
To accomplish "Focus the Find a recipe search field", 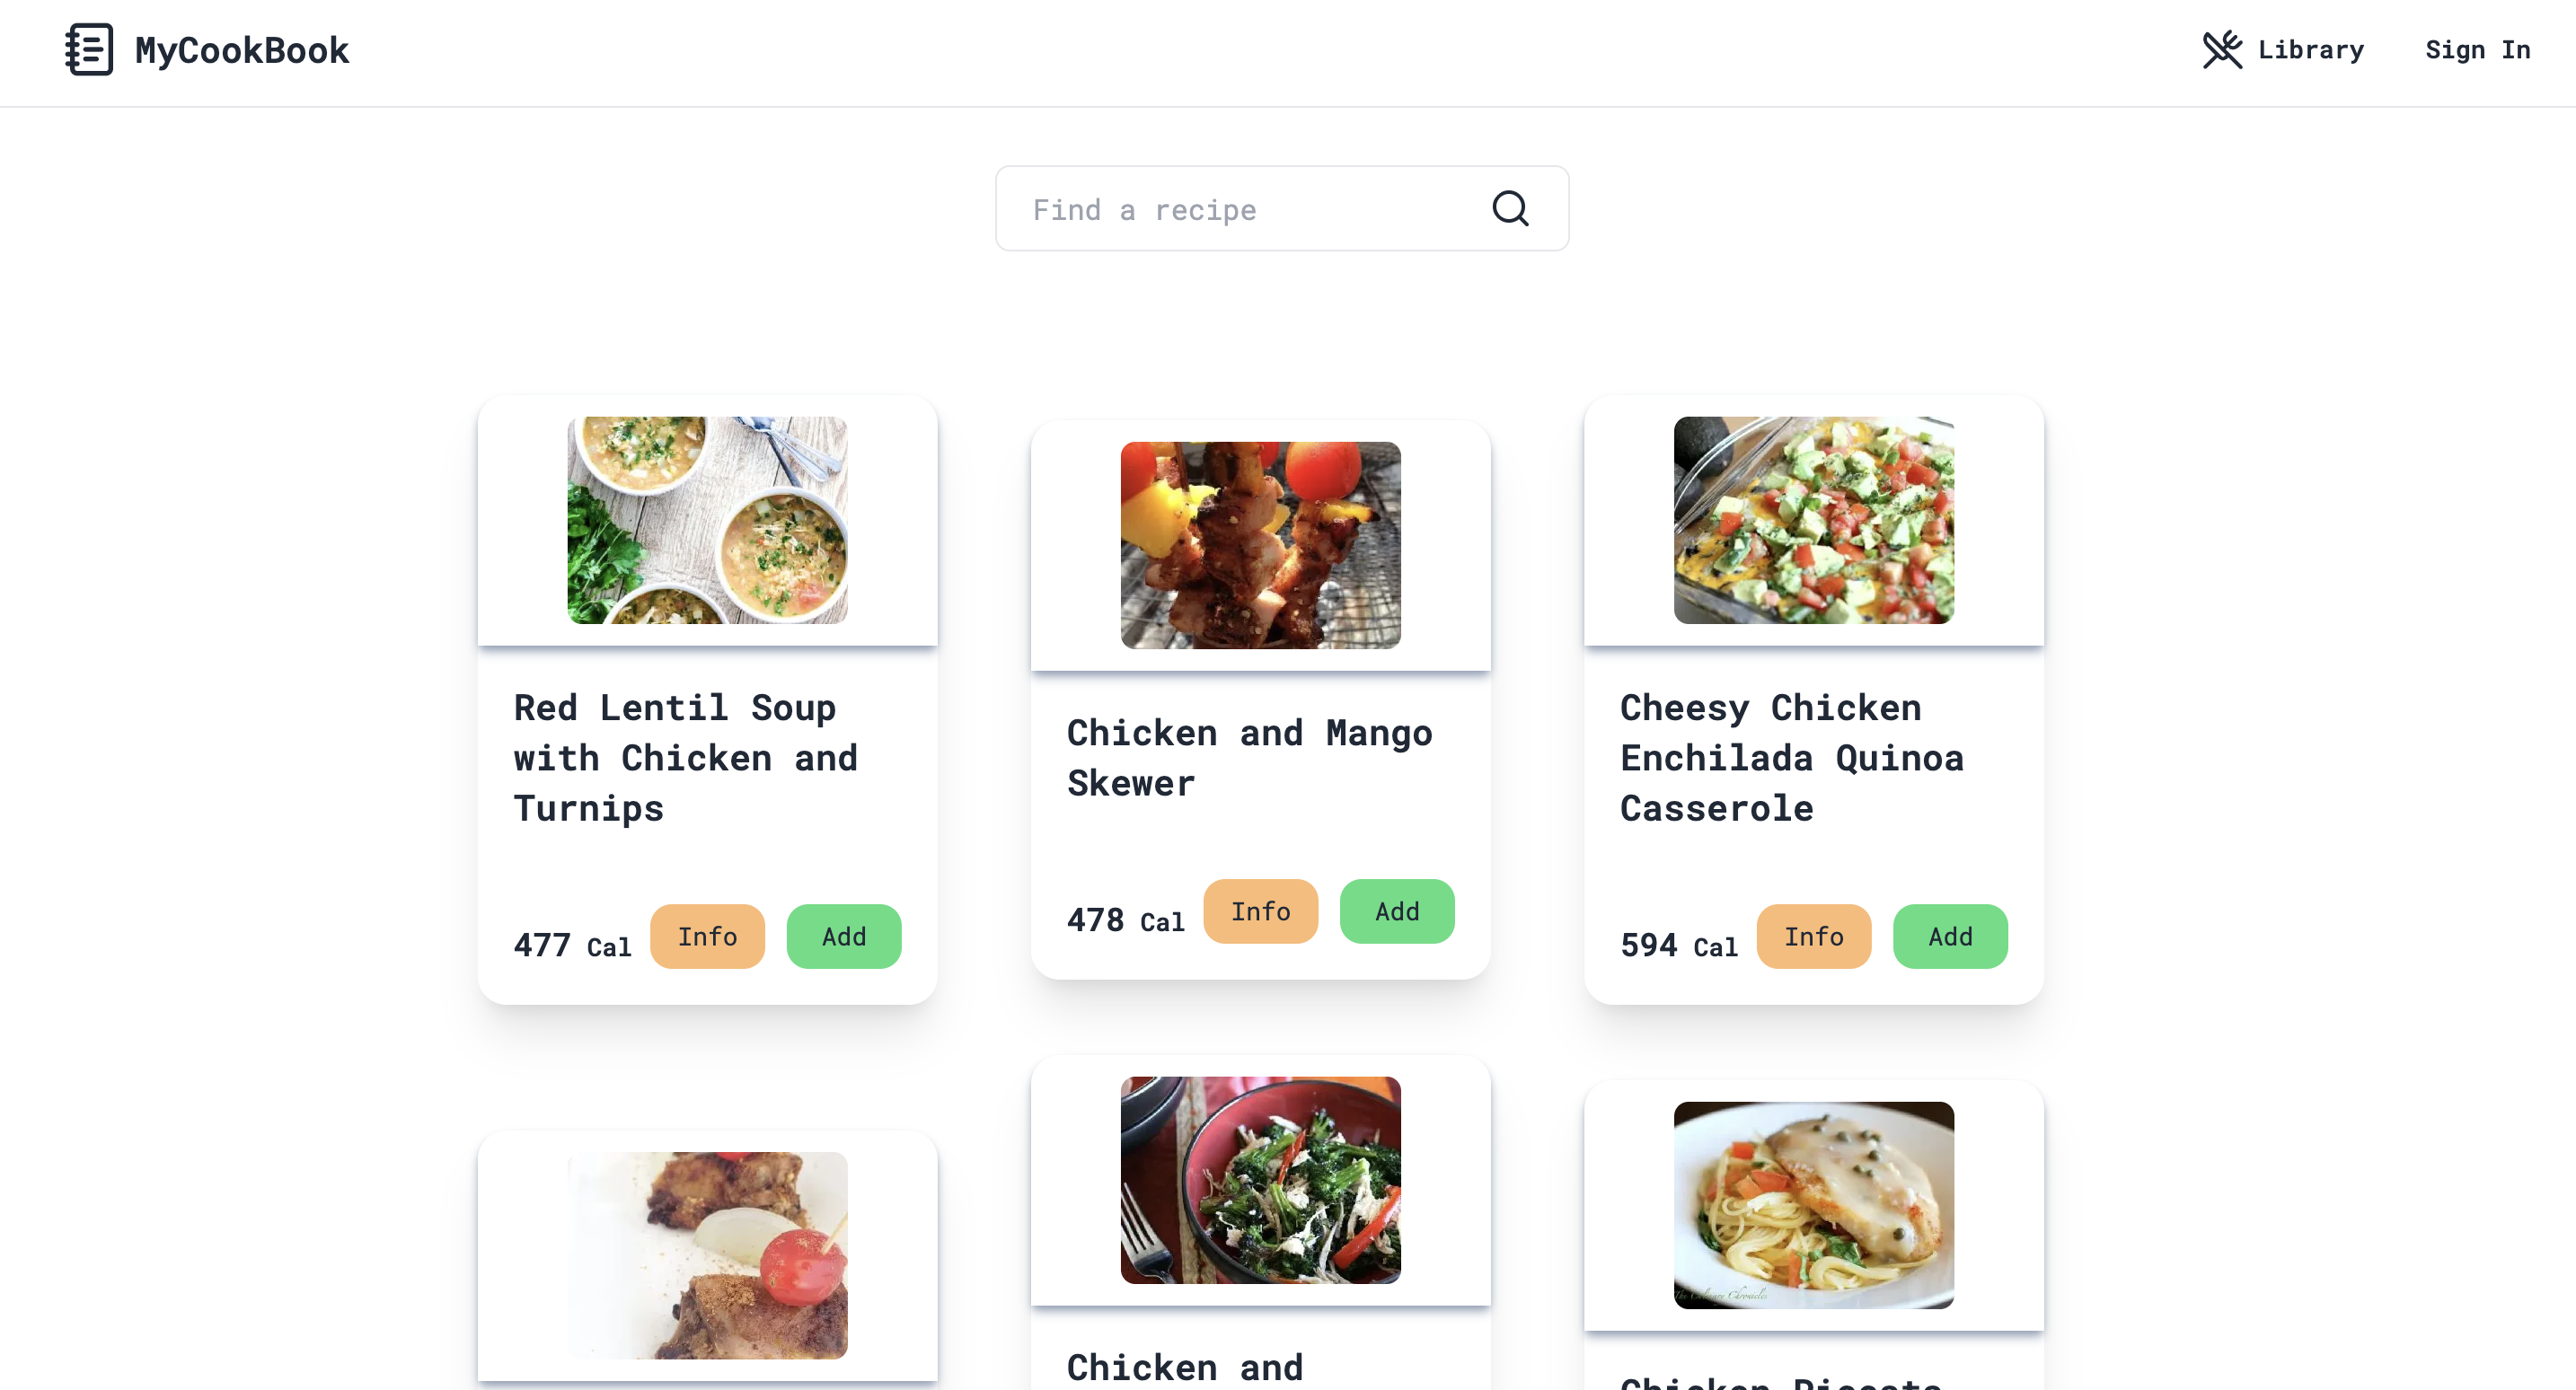I will (1240, 209).
